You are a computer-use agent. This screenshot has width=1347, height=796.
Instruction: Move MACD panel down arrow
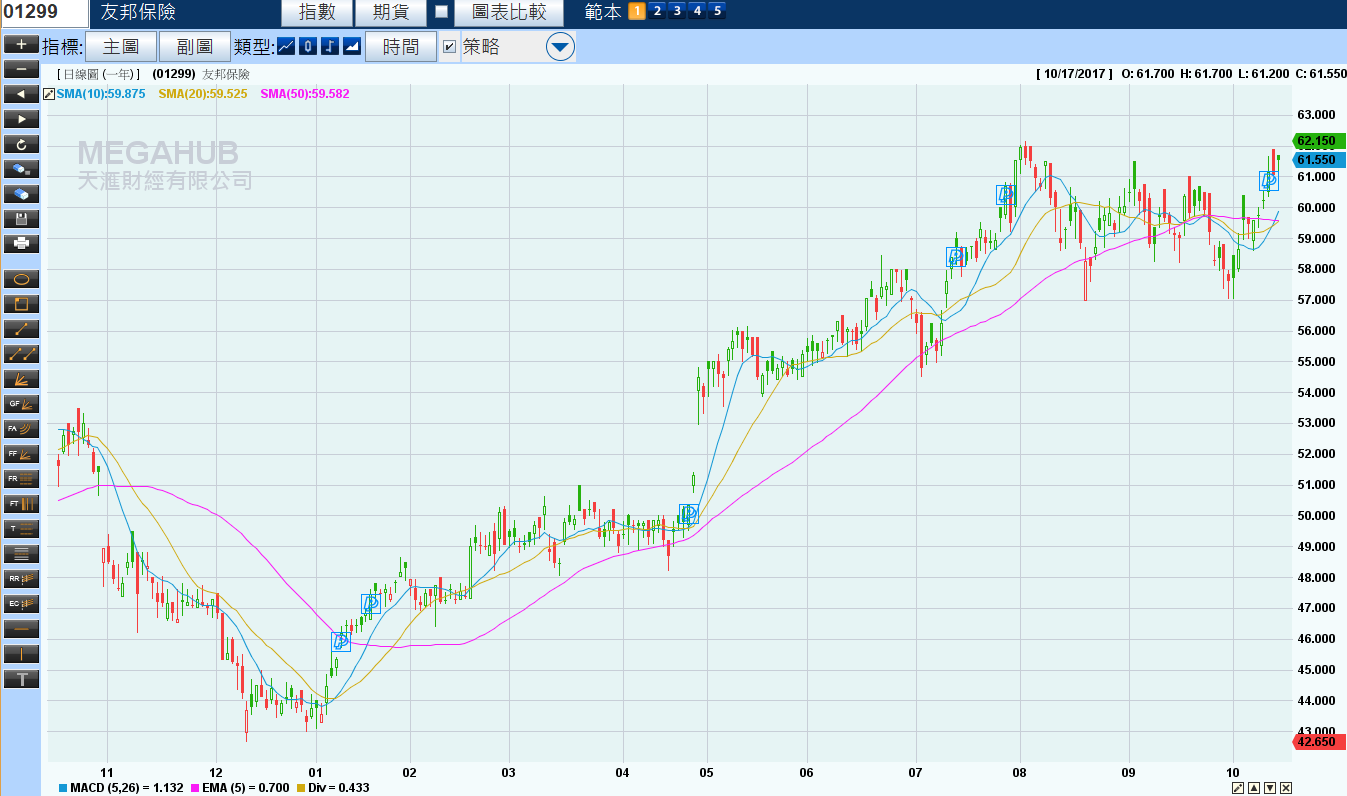pyautogui.click(x=1270, y=788)
